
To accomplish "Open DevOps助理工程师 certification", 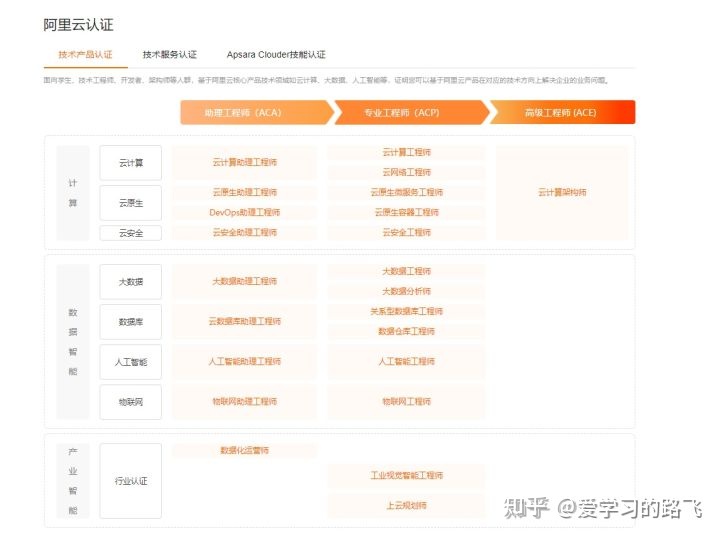I will click(245, 213).
